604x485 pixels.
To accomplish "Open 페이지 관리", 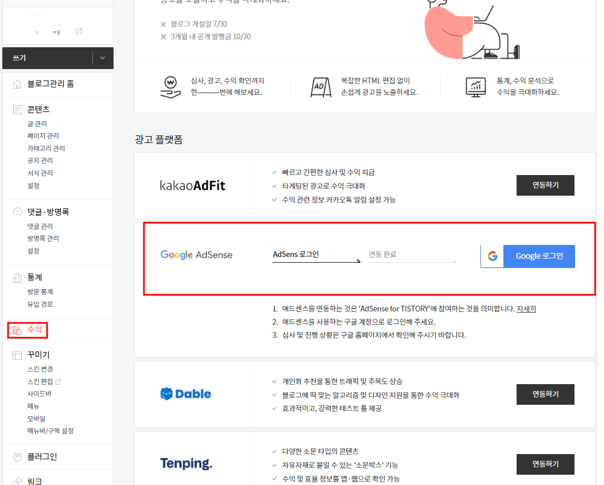I will (43, 136).
